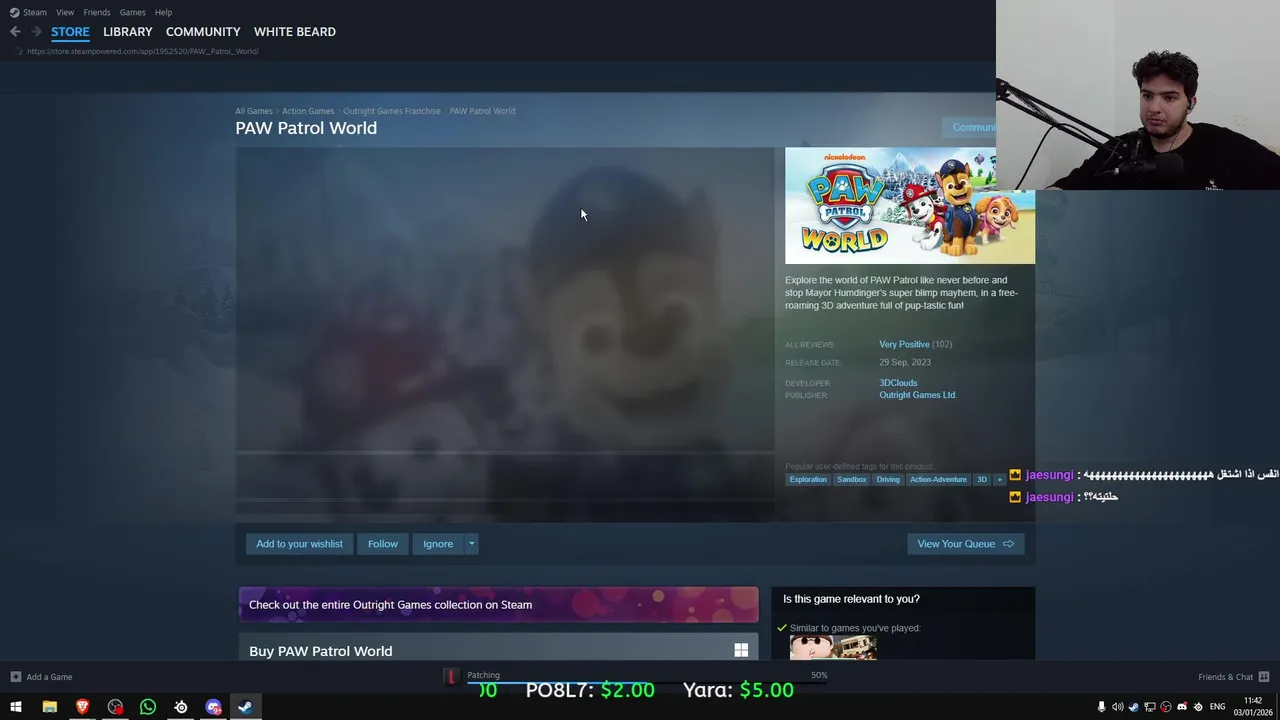Open the Very Positive reviews link
Viewport: 1280px width, 720px height.
pyautogui.click(x=904, y=344)
